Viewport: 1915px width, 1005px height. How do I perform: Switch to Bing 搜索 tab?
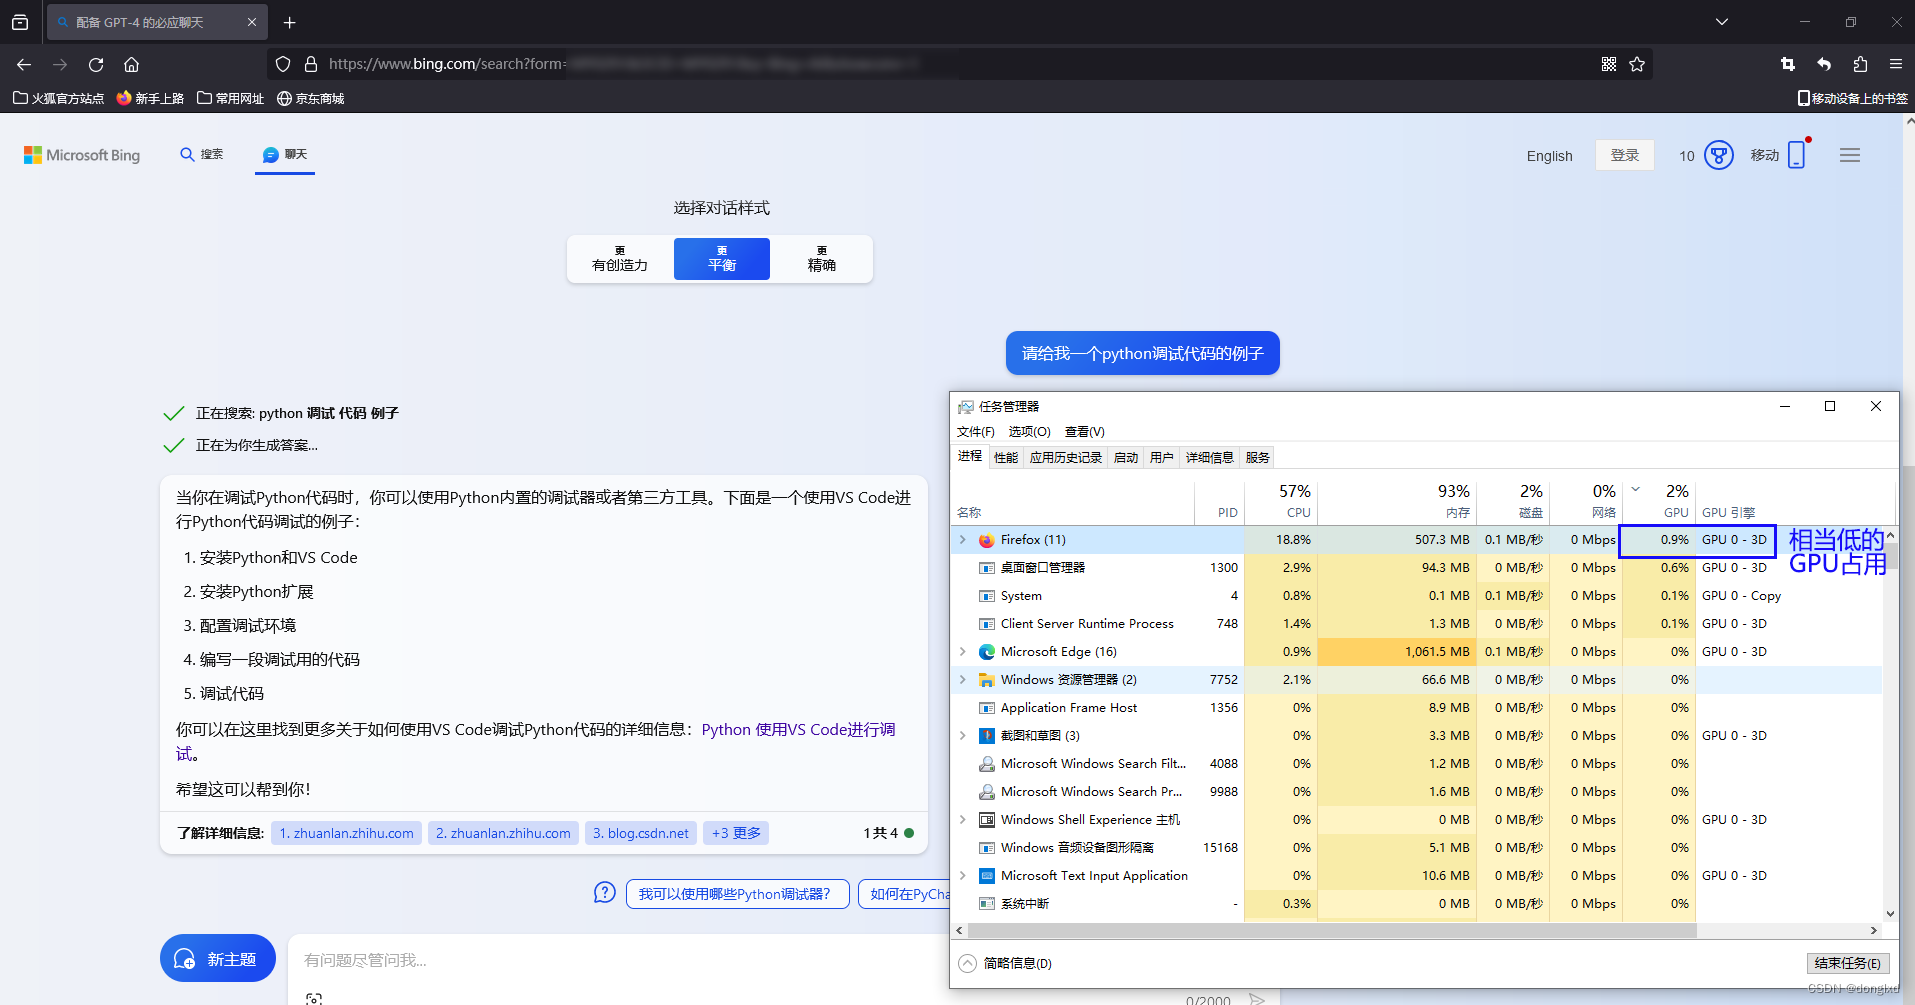click(202, 155)
